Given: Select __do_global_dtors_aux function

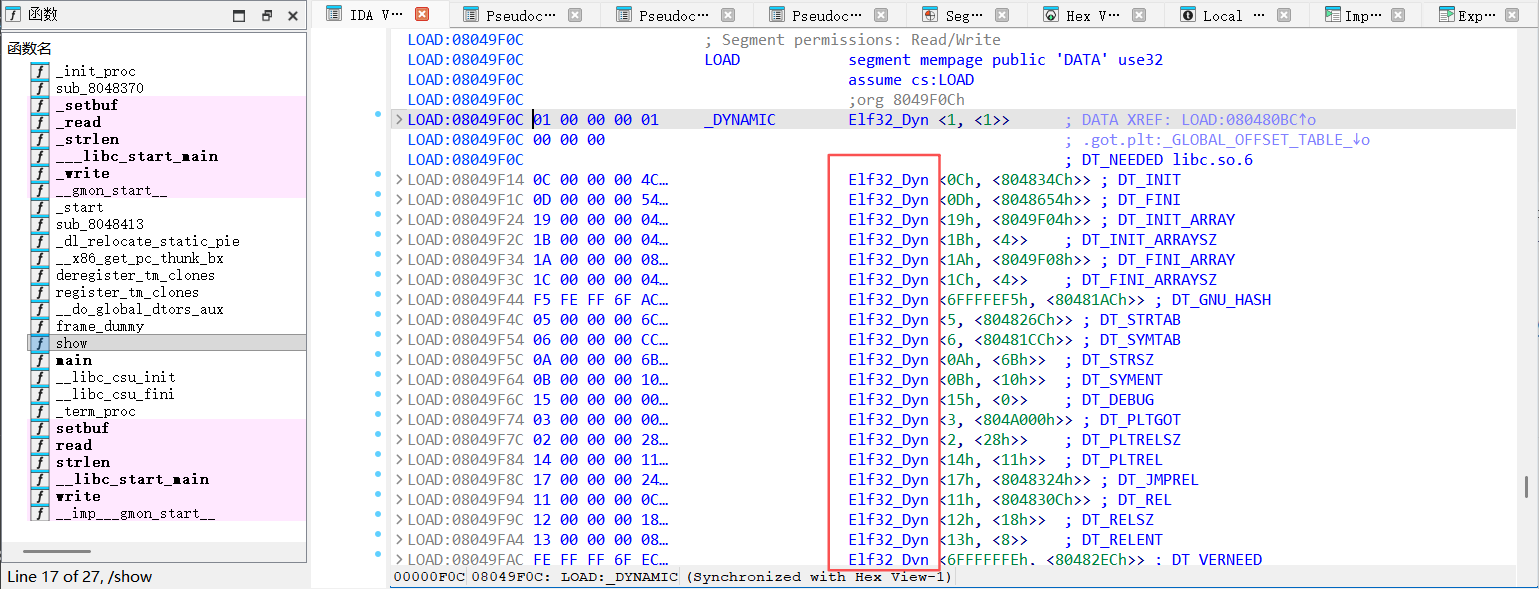Looking at the screenshot, I should [166, 309].
